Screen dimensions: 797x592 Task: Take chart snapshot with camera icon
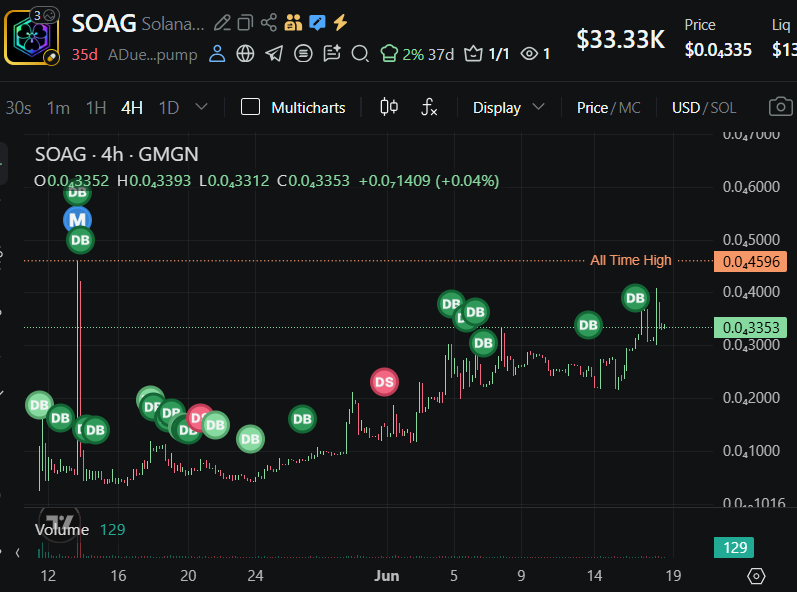780,107
